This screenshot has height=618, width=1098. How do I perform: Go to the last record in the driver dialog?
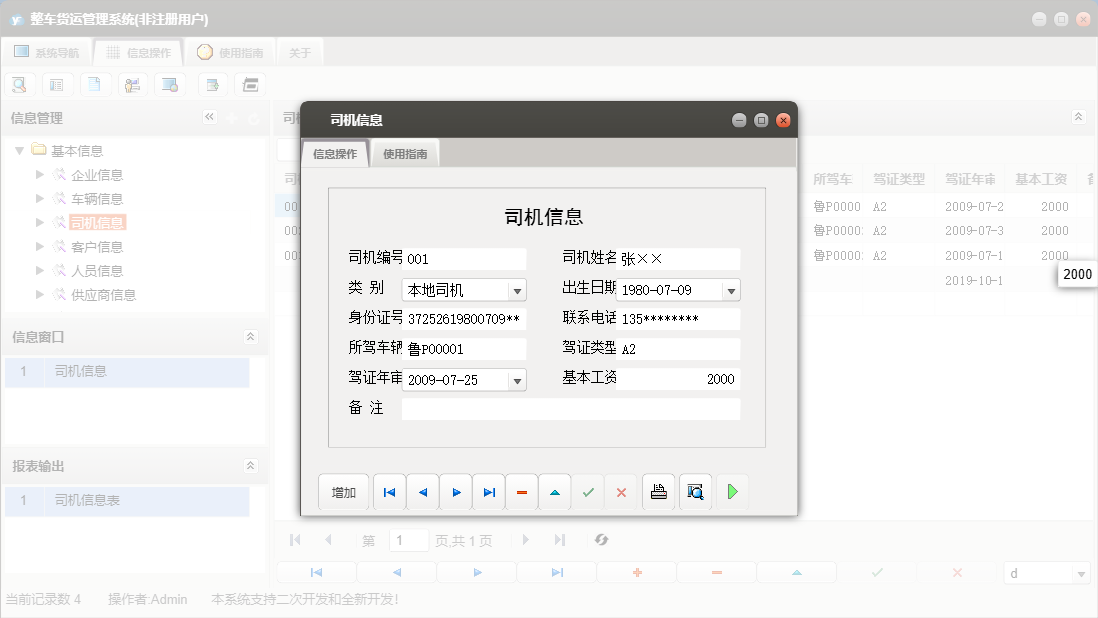click(x=488, y=491)
